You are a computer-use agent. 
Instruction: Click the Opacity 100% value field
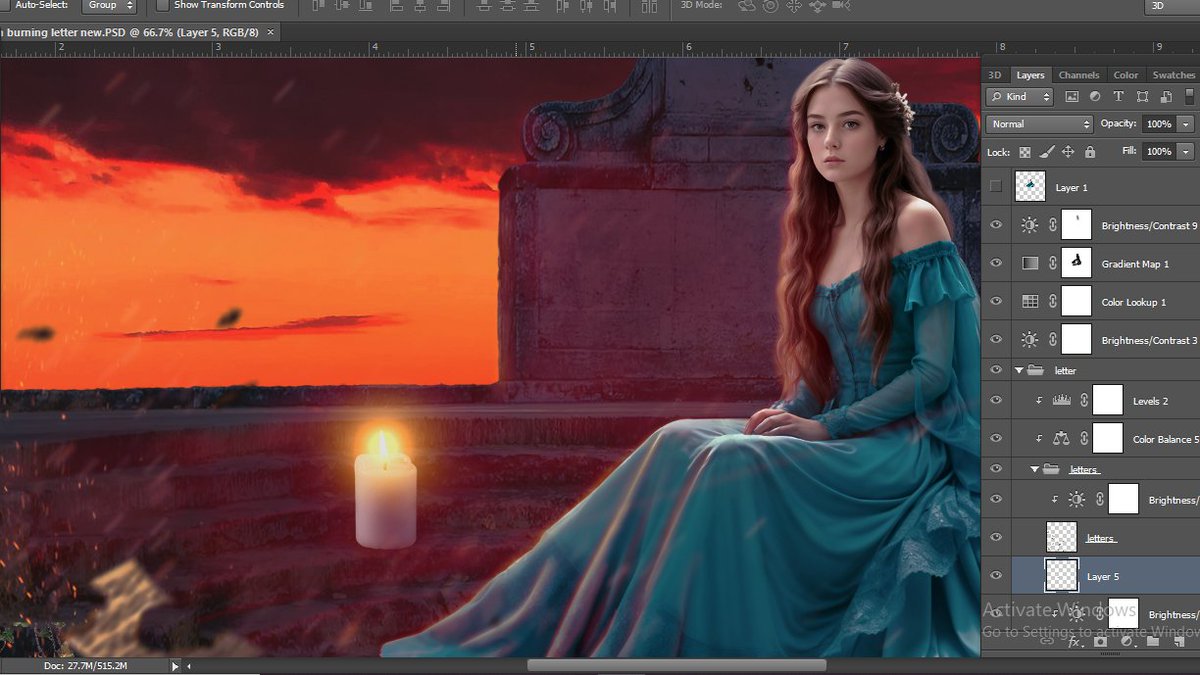(1159, 124)
